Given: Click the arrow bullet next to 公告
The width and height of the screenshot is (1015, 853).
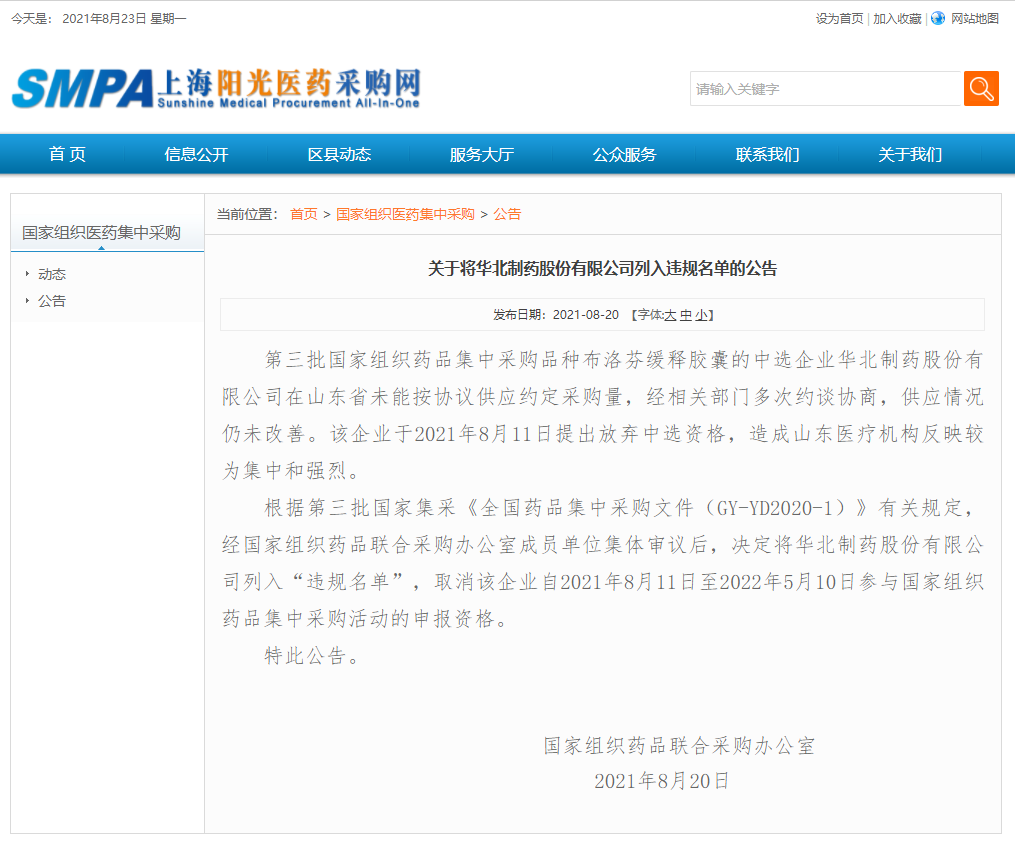Looking at the screenshot, I should click(x=27, y=300).
